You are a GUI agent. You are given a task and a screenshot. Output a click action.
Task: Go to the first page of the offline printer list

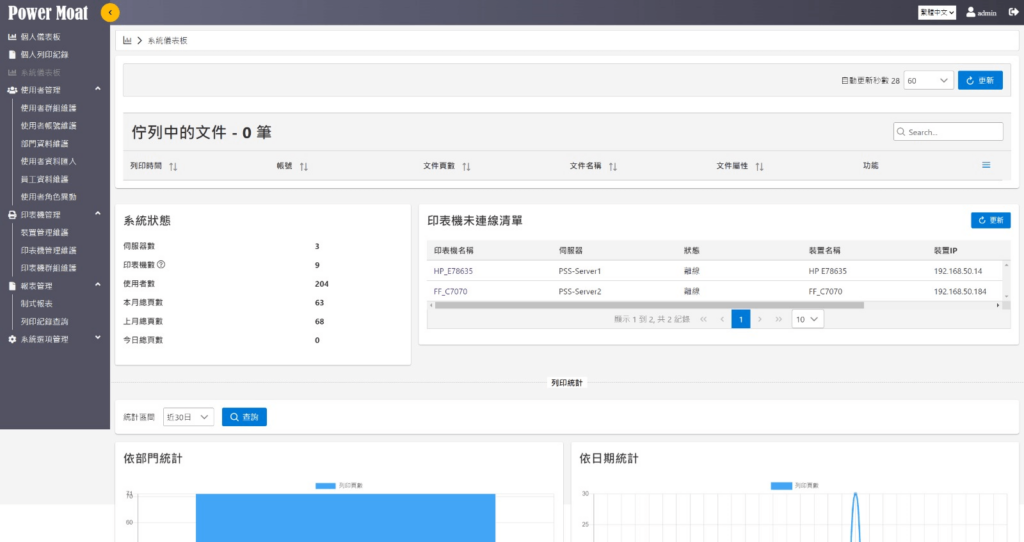pos(703,319)
